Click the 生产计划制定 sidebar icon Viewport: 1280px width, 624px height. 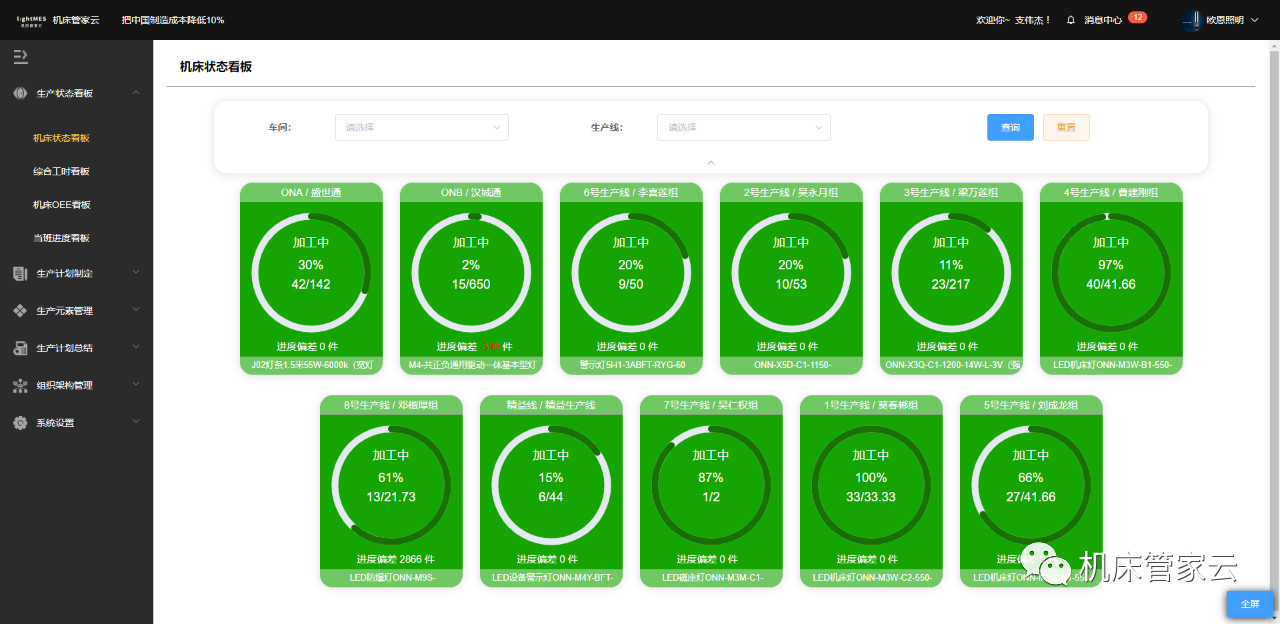20,273
